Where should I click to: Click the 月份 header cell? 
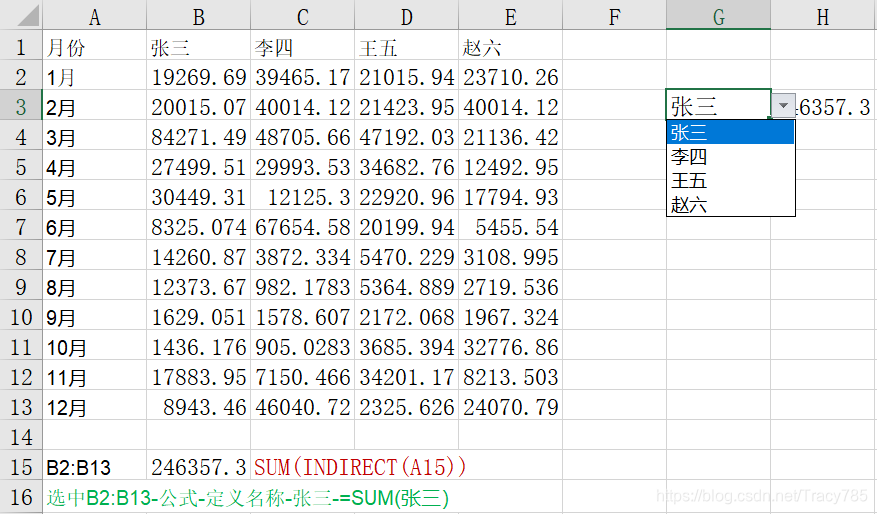[x=95, y=46]
